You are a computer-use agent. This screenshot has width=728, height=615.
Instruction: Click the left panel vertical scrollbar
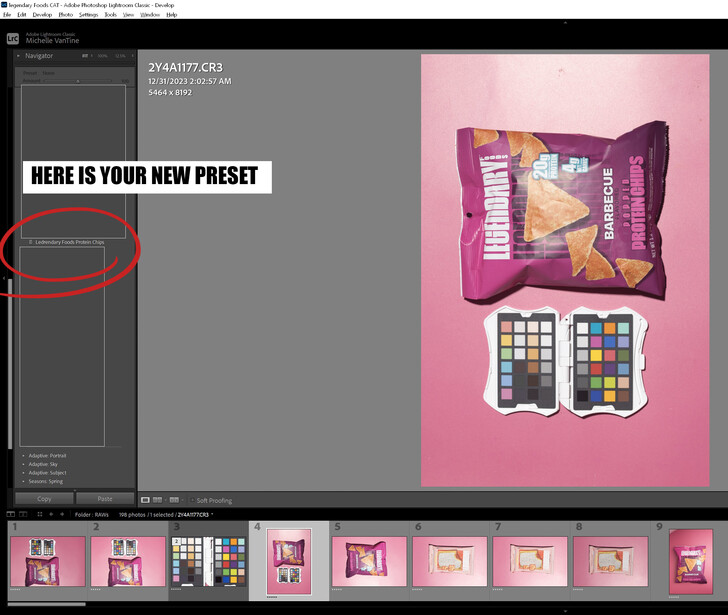coord(10,363)
